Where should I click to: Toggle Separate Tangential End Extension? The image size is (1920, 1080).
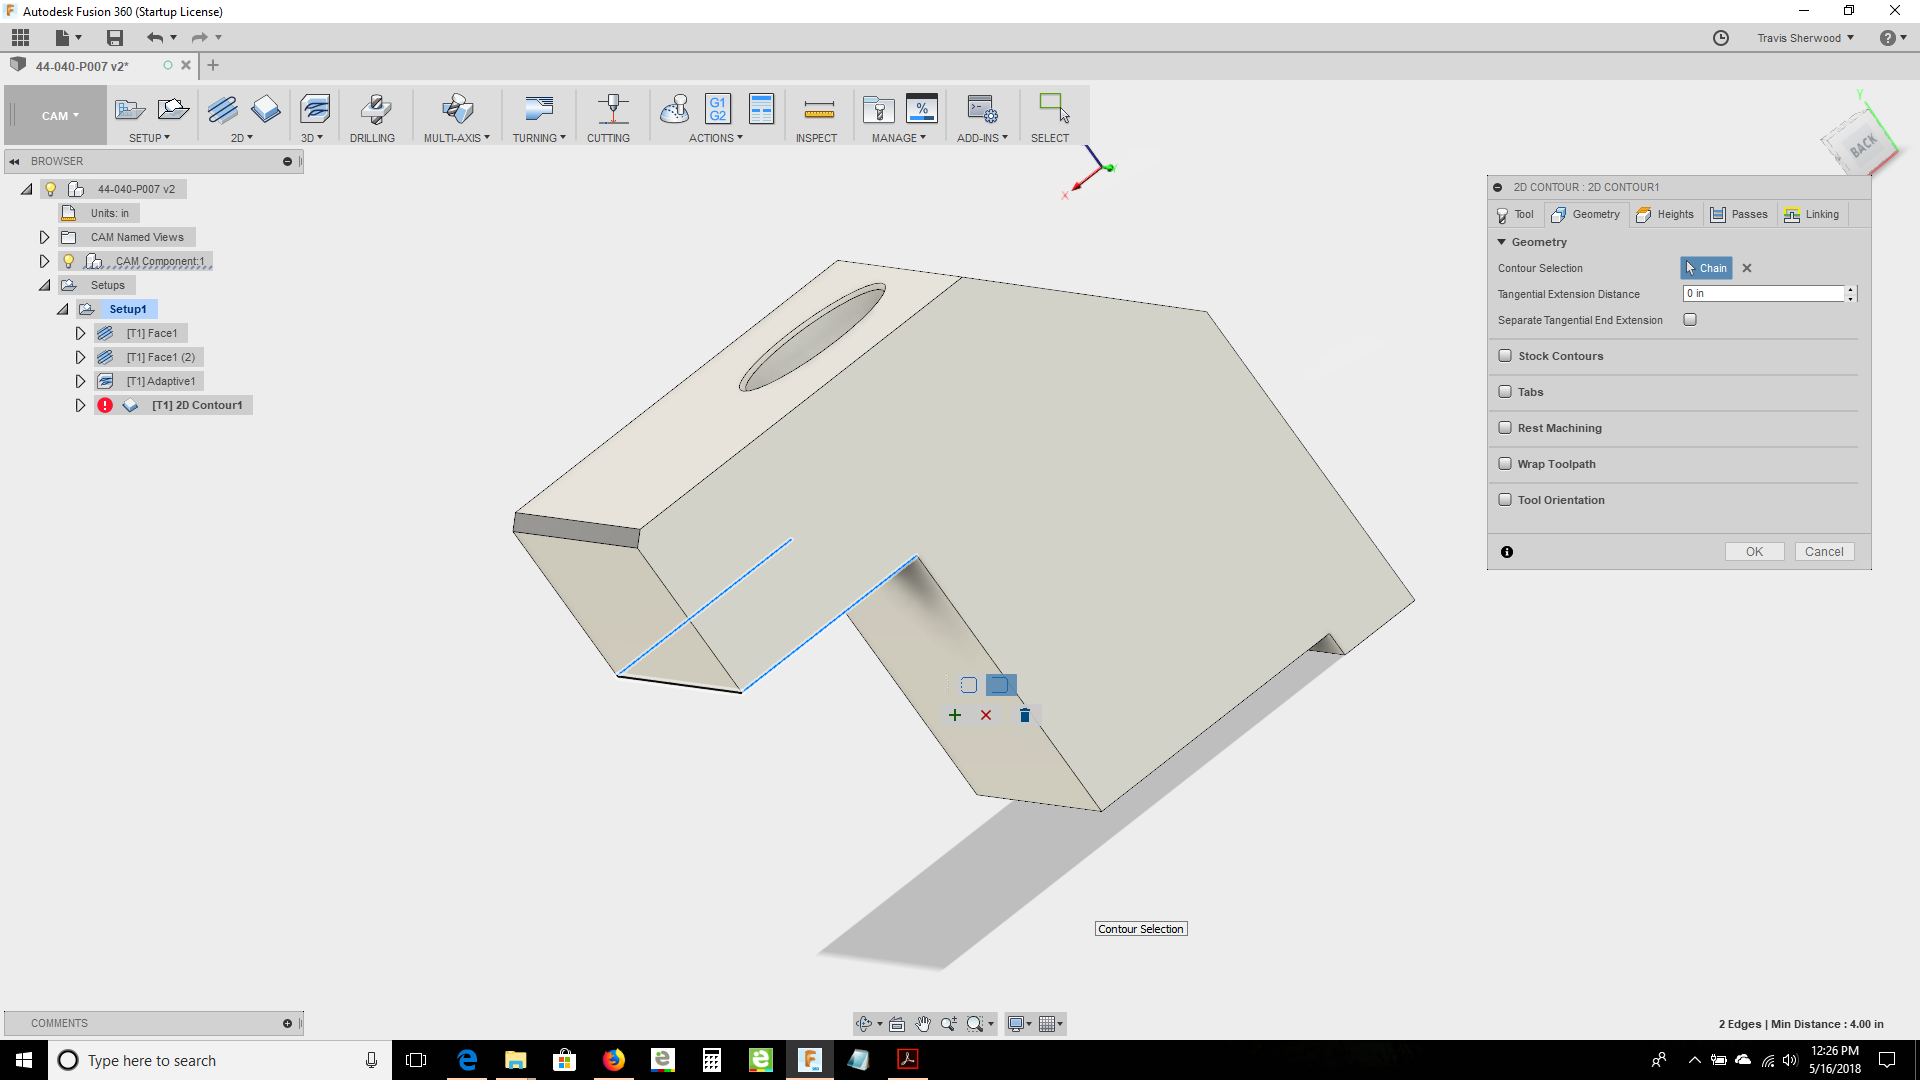(1690, 318)
